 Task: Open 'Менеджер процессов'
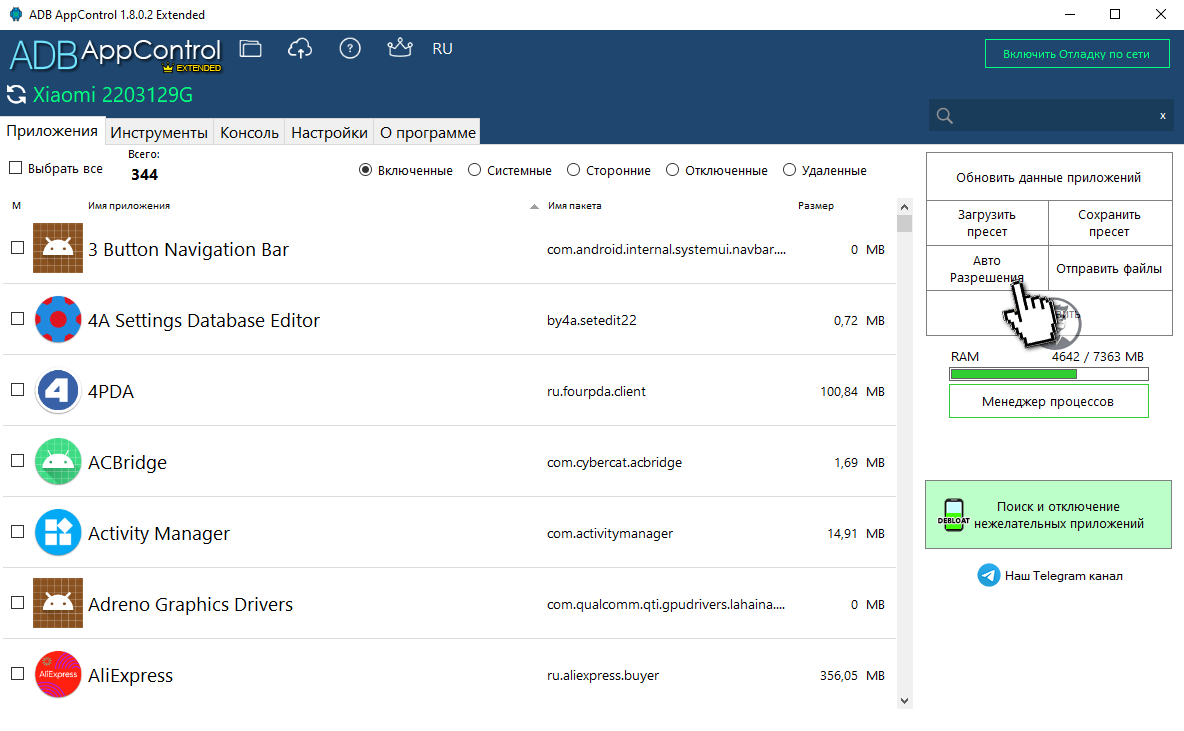(x=1048, y=401)
